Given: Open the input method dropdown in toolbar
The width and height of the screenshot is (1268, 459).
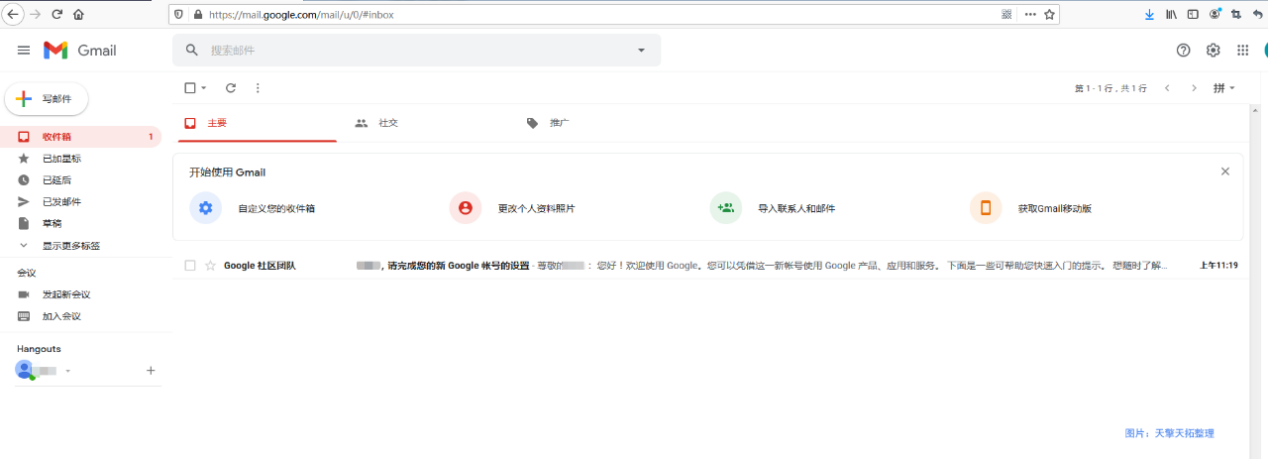Looking at the screenshot, I should tap(1225, 88).
